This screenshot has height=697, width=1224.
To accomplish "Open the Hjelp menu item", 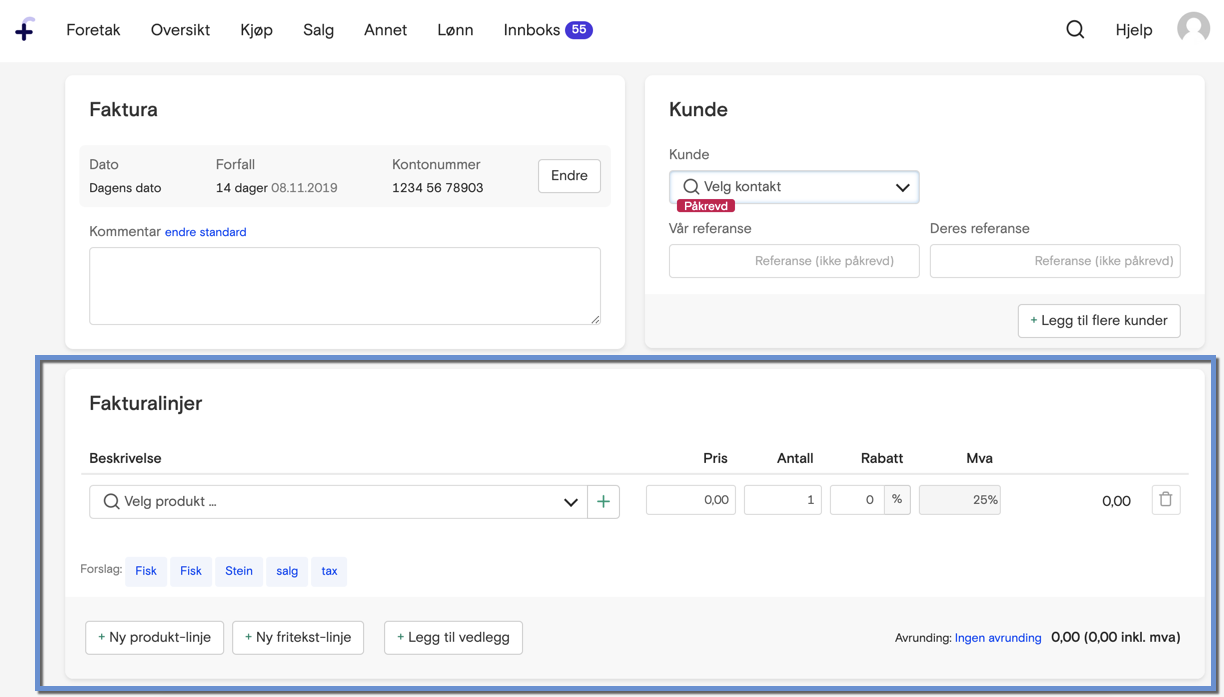I will 1134,30.
